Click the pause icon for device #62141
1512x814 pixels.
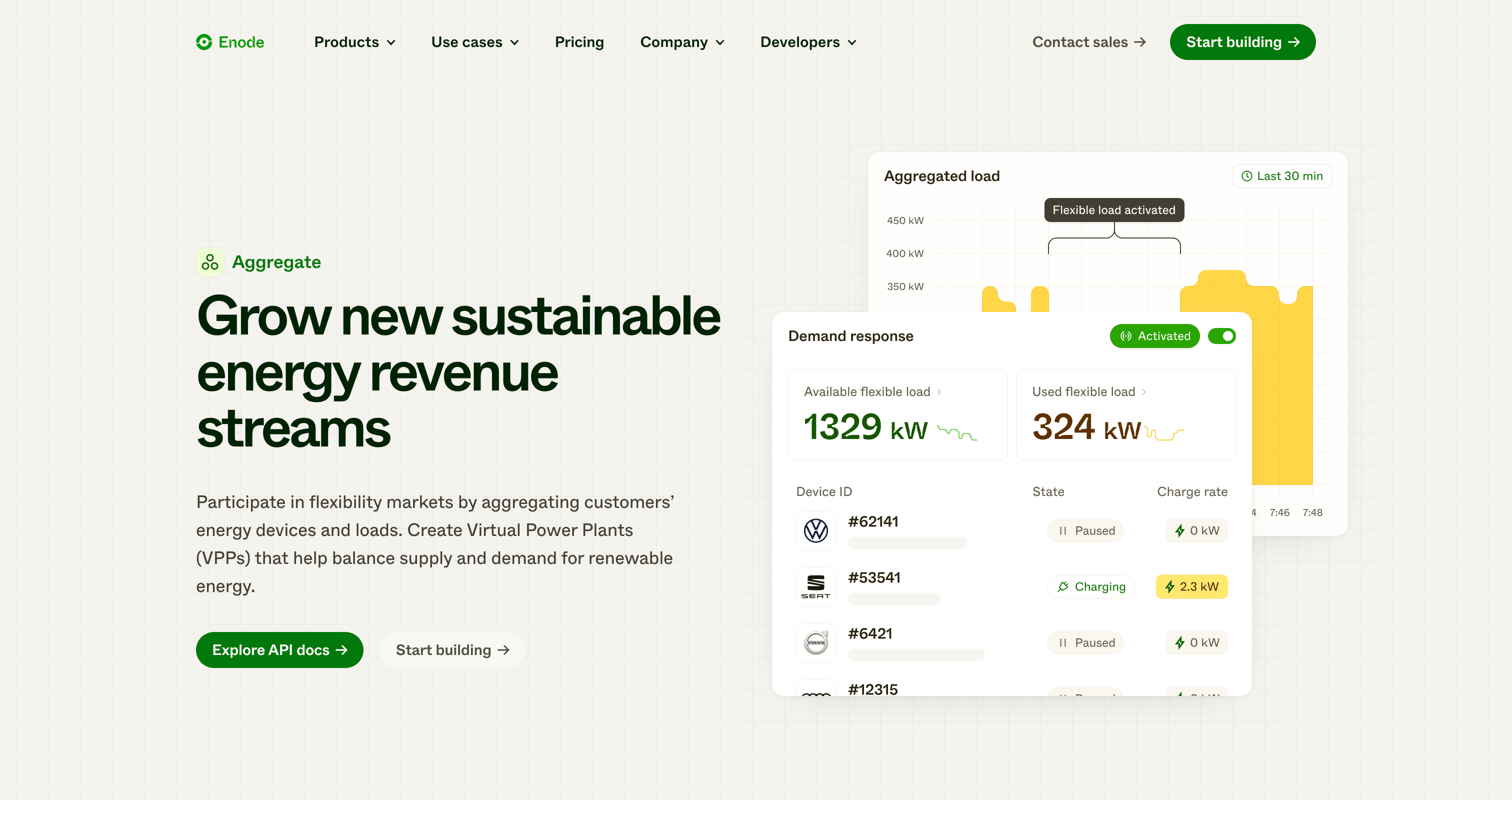(1063, 531)
